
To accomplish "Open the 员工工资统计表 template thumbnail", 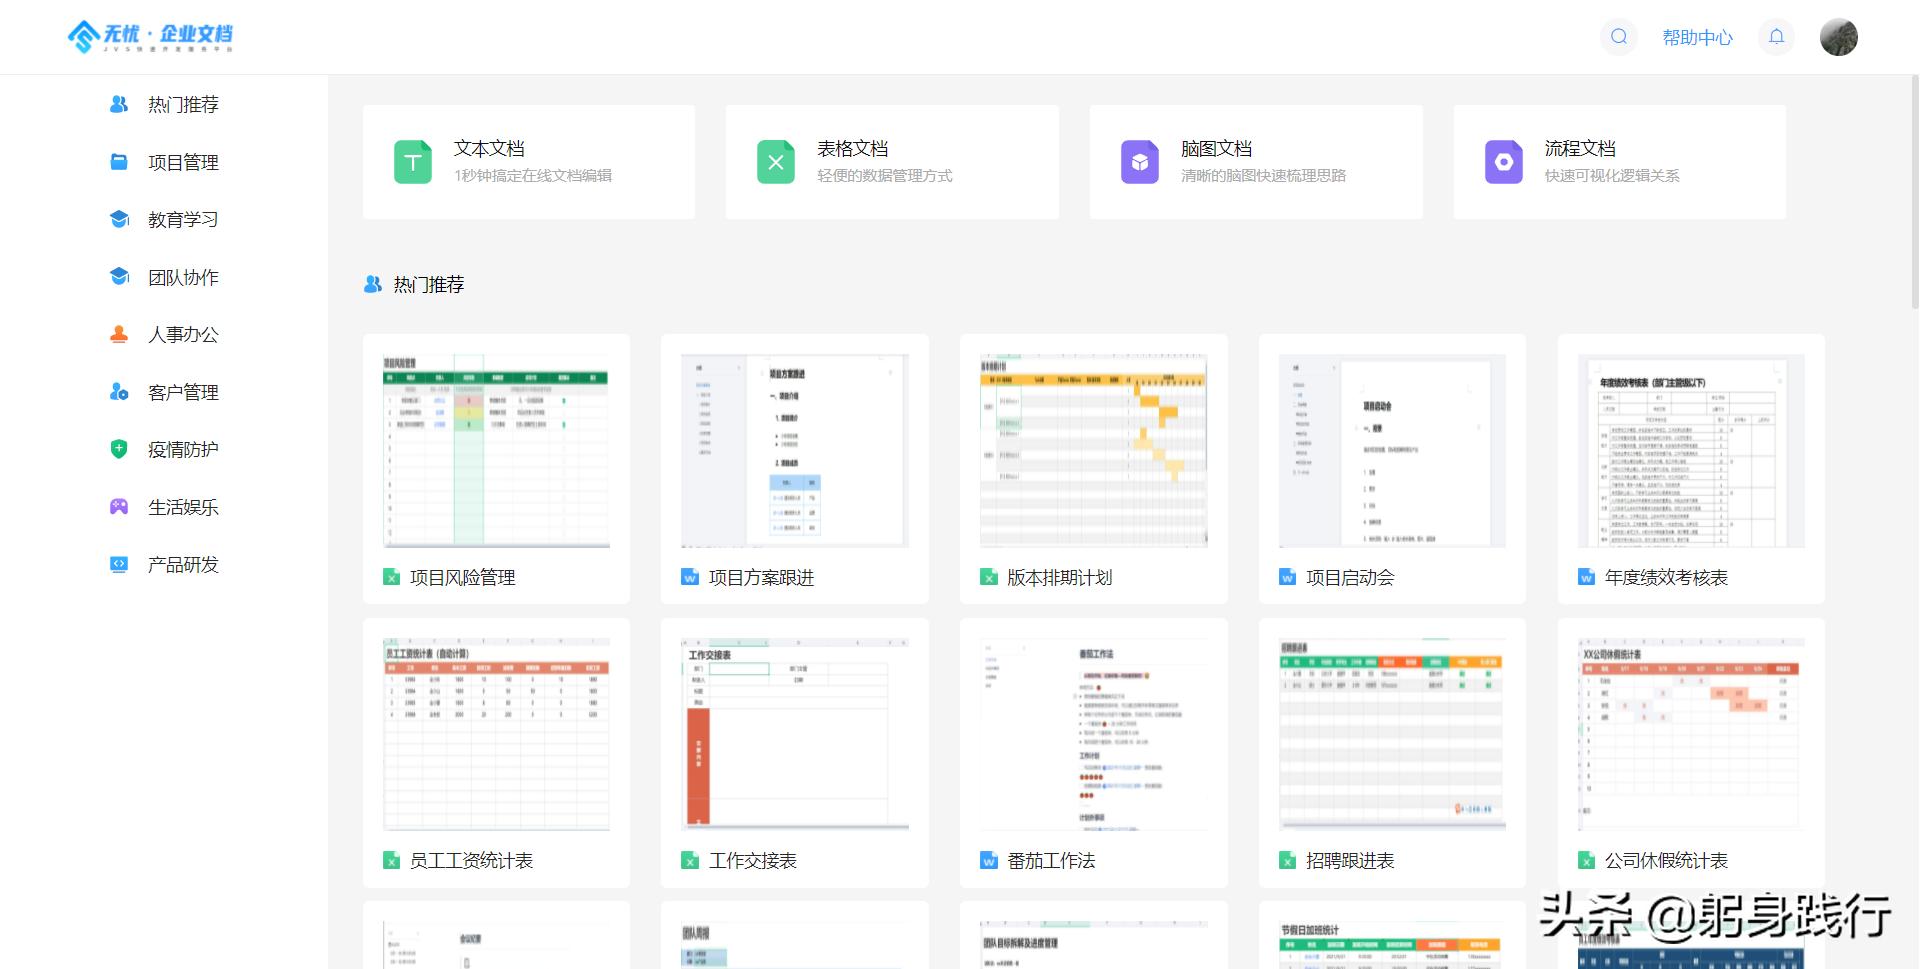I will point(496,734).
